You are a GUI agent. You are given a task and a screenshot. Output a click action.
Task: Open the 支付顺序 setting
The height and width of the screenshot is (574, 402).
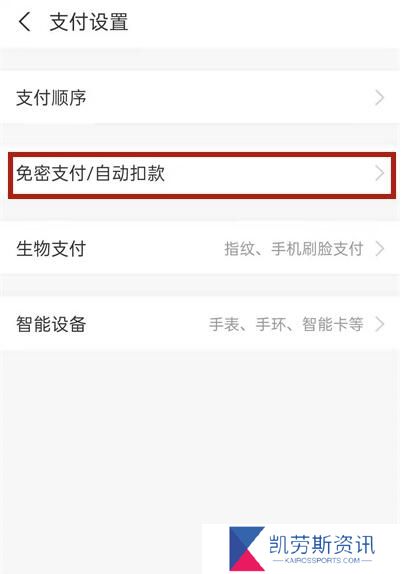point(201,97)
